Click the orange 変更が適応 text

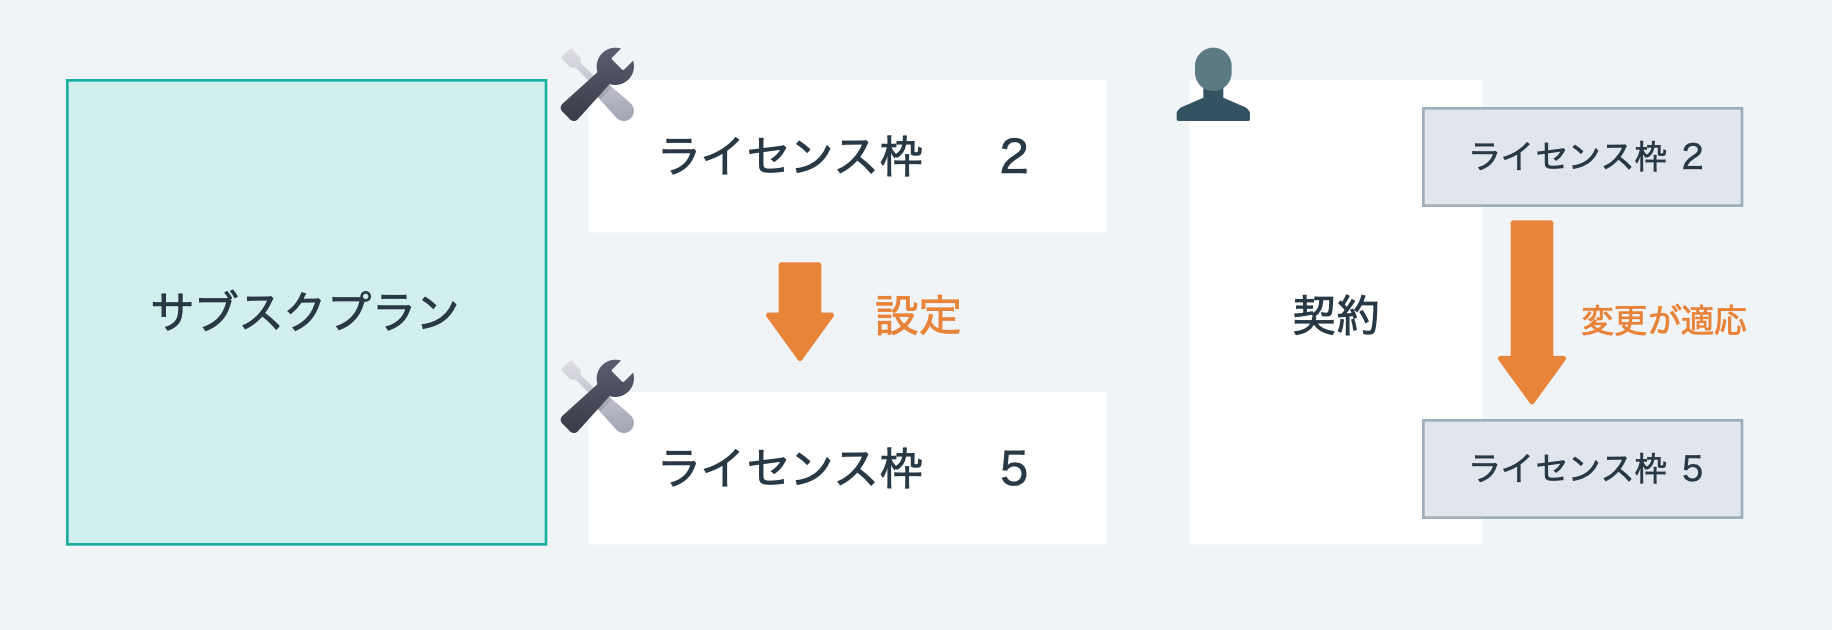[x=1663, y=320]
